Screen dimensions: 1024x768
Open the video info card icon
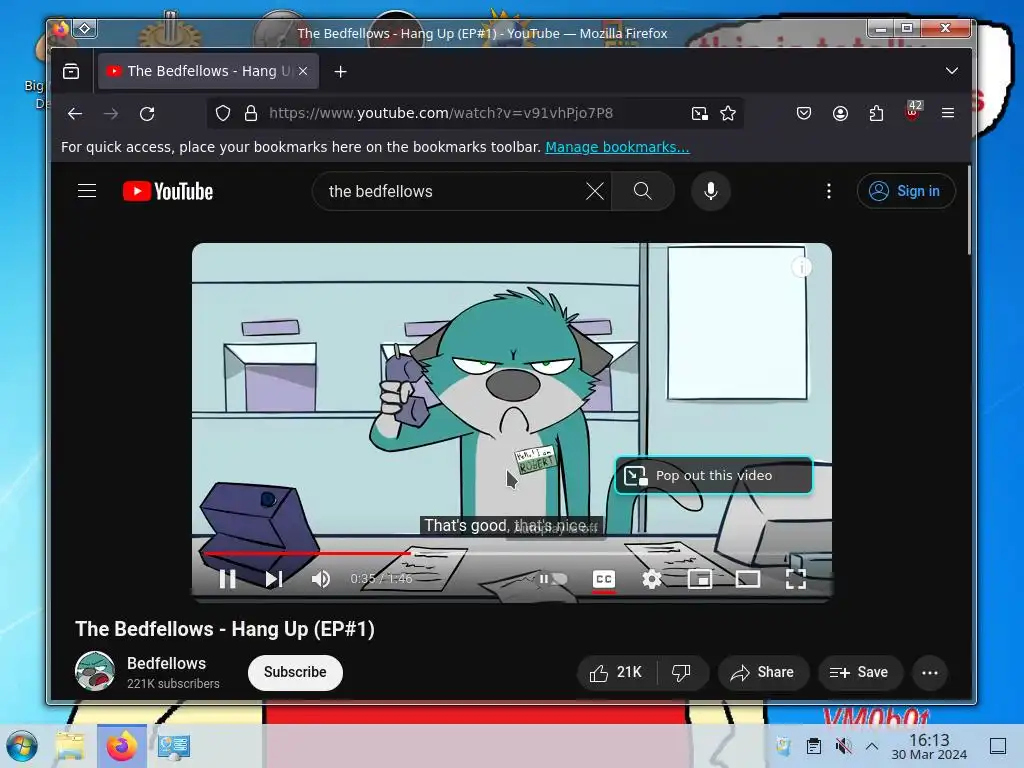point(801,266)
